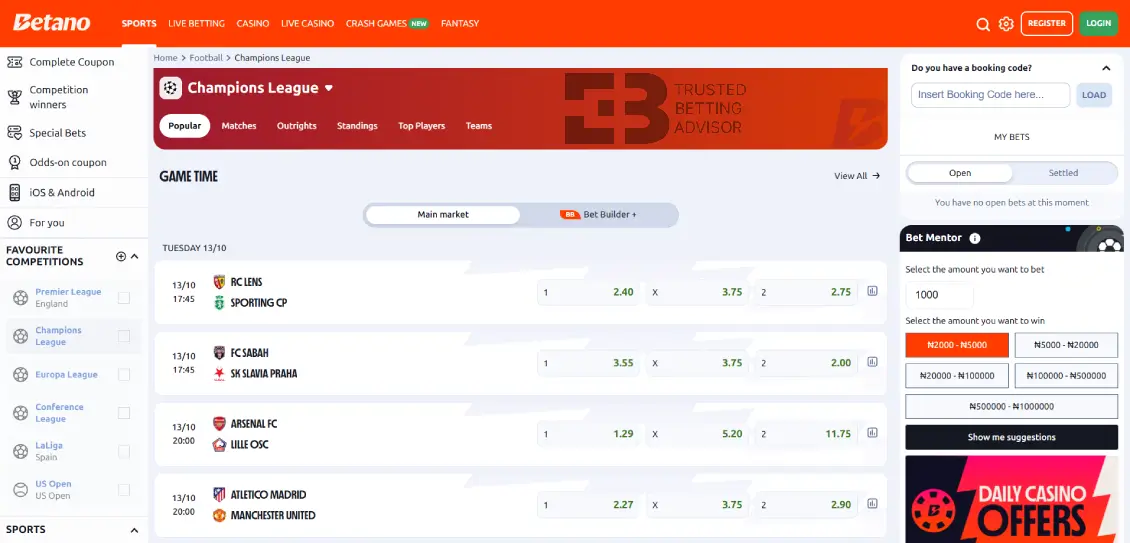Tick the LaLiga favourite checkbox
The width and height of the screenshot is (1130, 543).
[124, 451]
